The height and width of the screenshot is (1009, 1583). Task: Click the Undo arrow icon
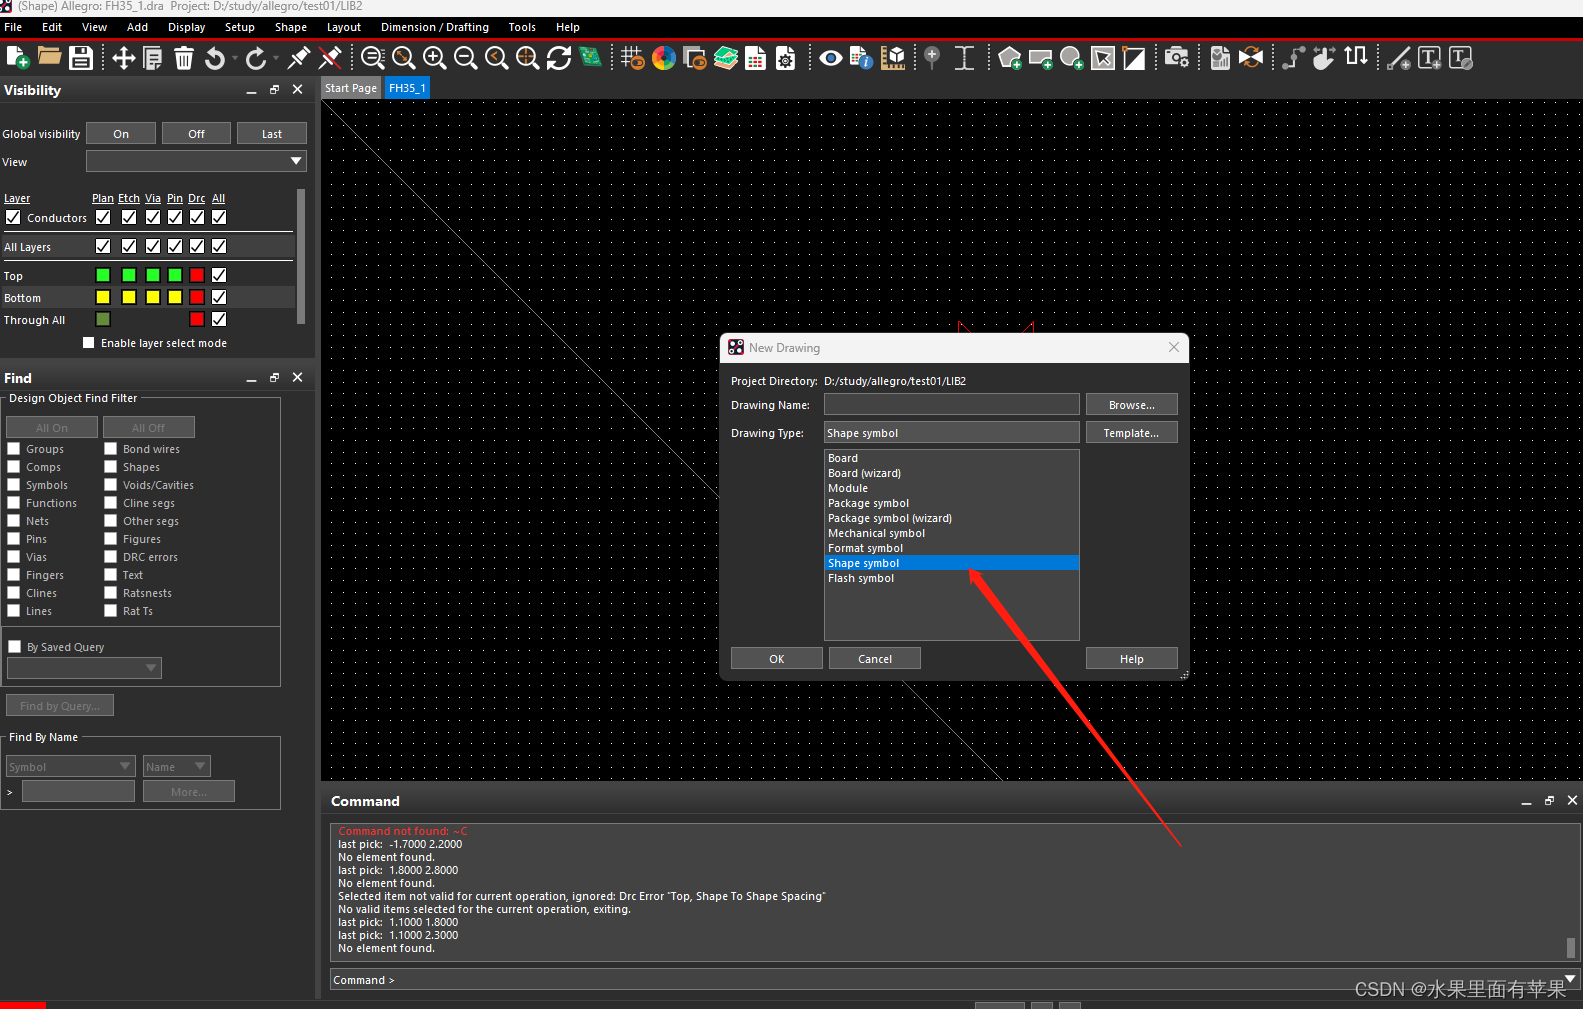tap(215, 58)
